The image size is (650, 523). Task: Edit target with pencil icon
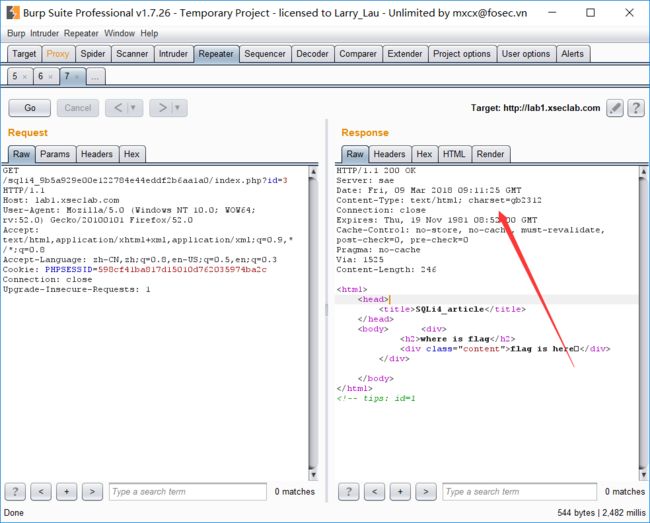click(615, 108)
